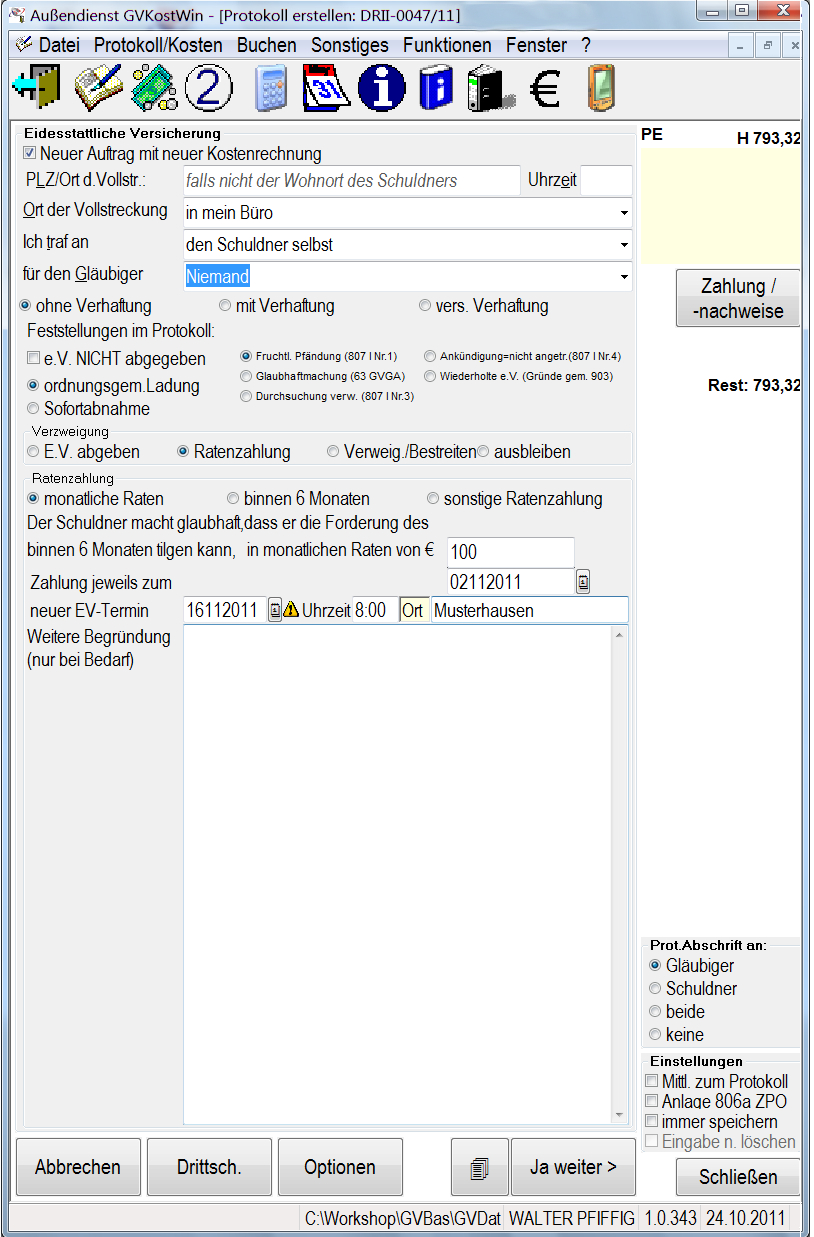The width and height of the screenshot is (814, 1237).
Task: Select the 'mit Verhaftung' radio button
Action: (225, 306)
